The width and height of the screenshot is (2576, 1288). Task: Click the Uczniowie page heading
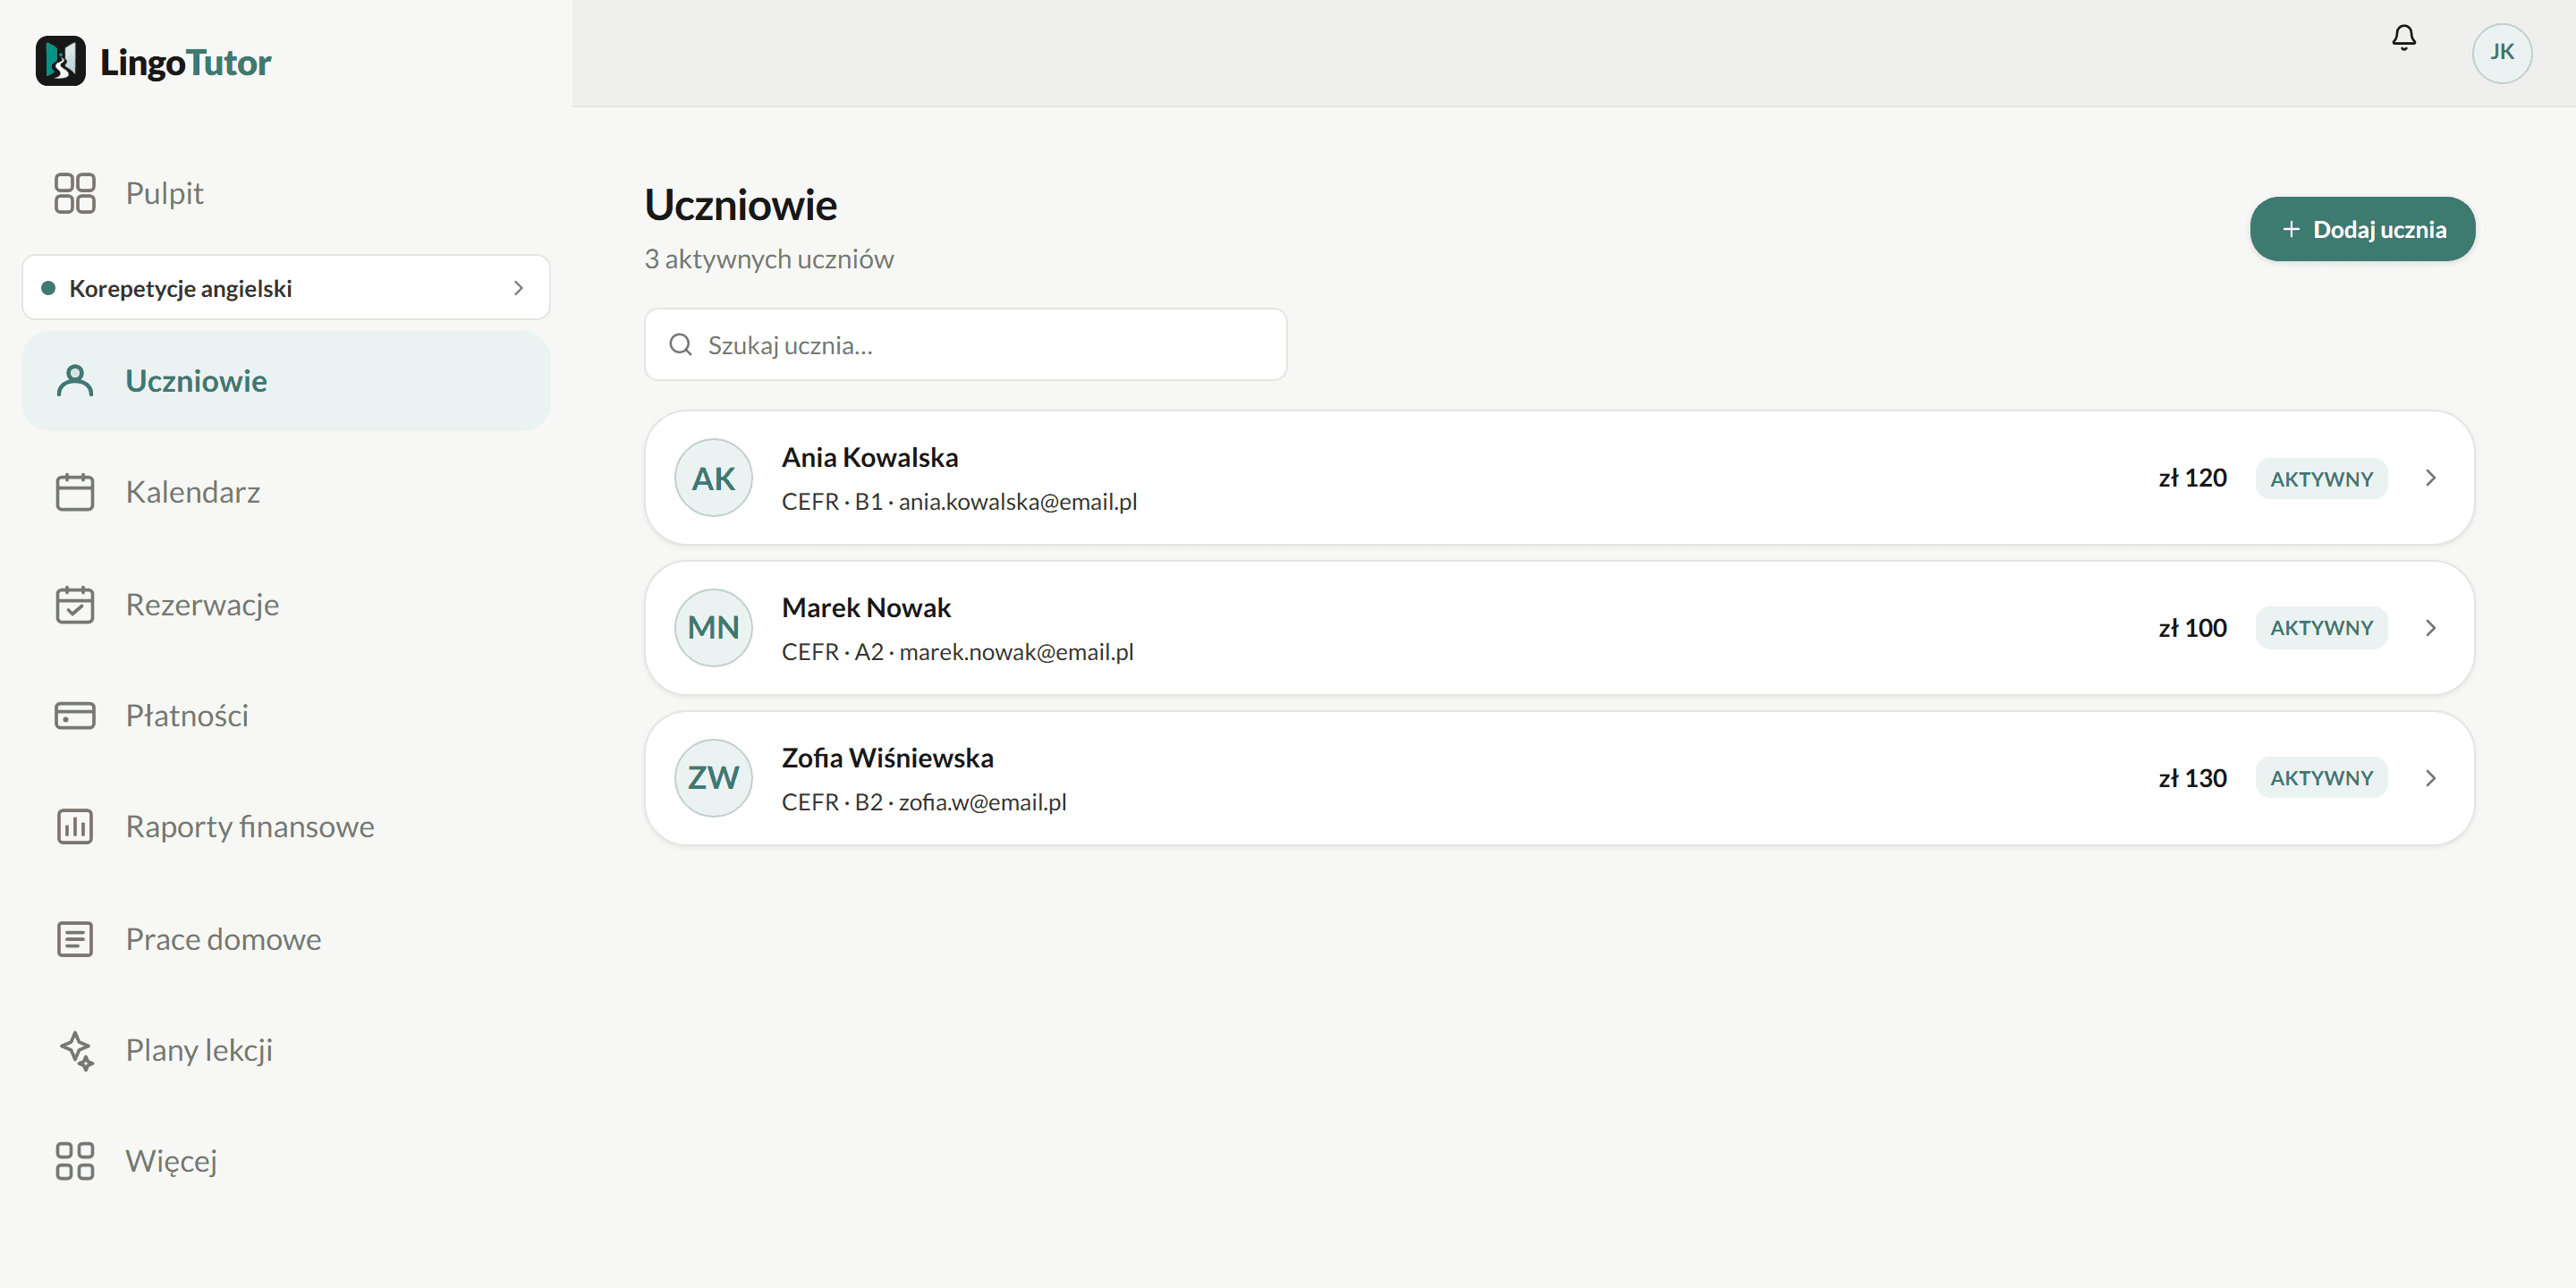[741, 205]
